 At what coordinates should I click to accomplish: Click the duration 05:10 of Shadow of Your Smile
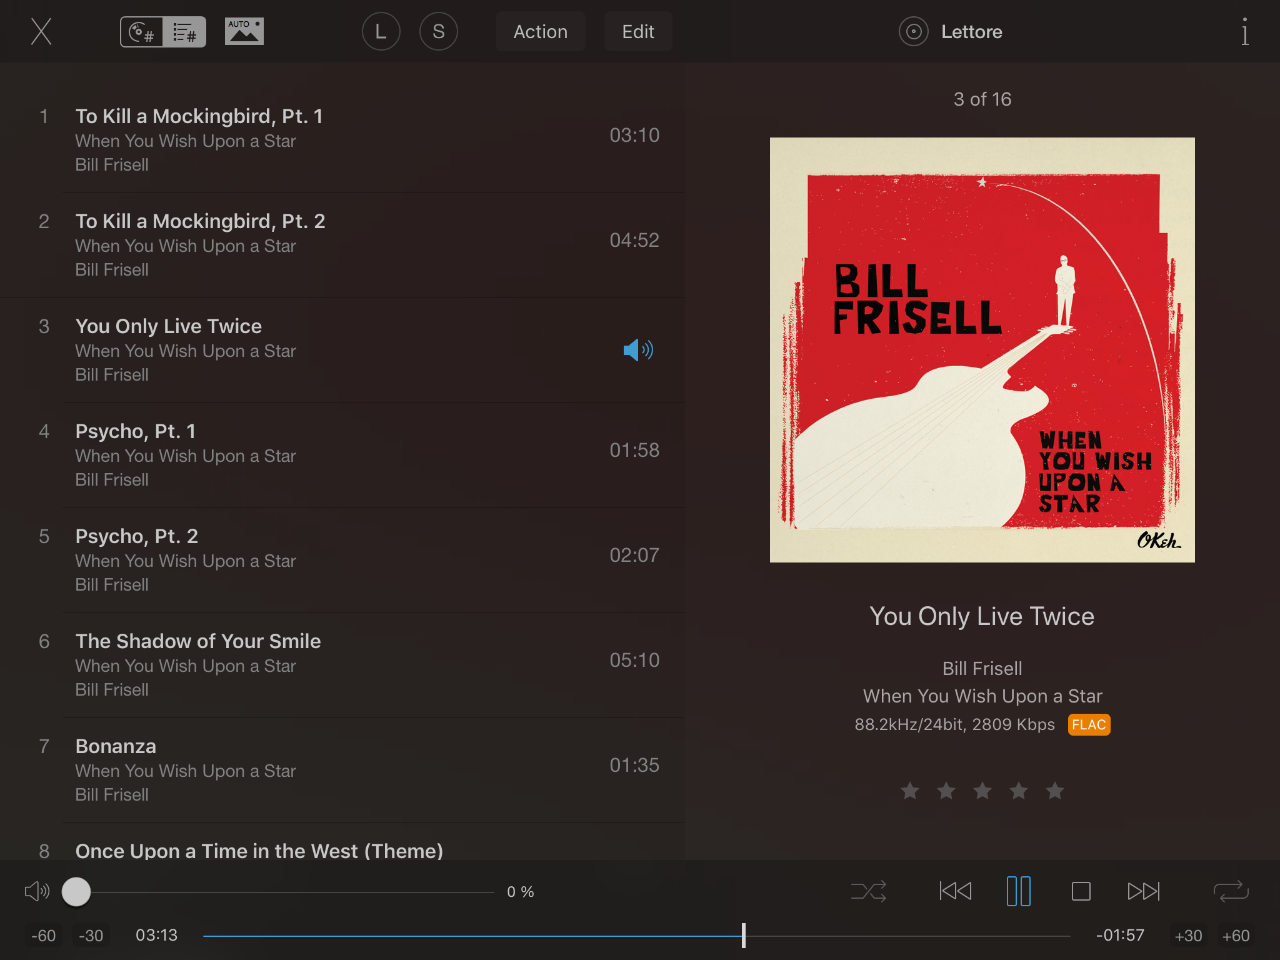click(635, 660)
